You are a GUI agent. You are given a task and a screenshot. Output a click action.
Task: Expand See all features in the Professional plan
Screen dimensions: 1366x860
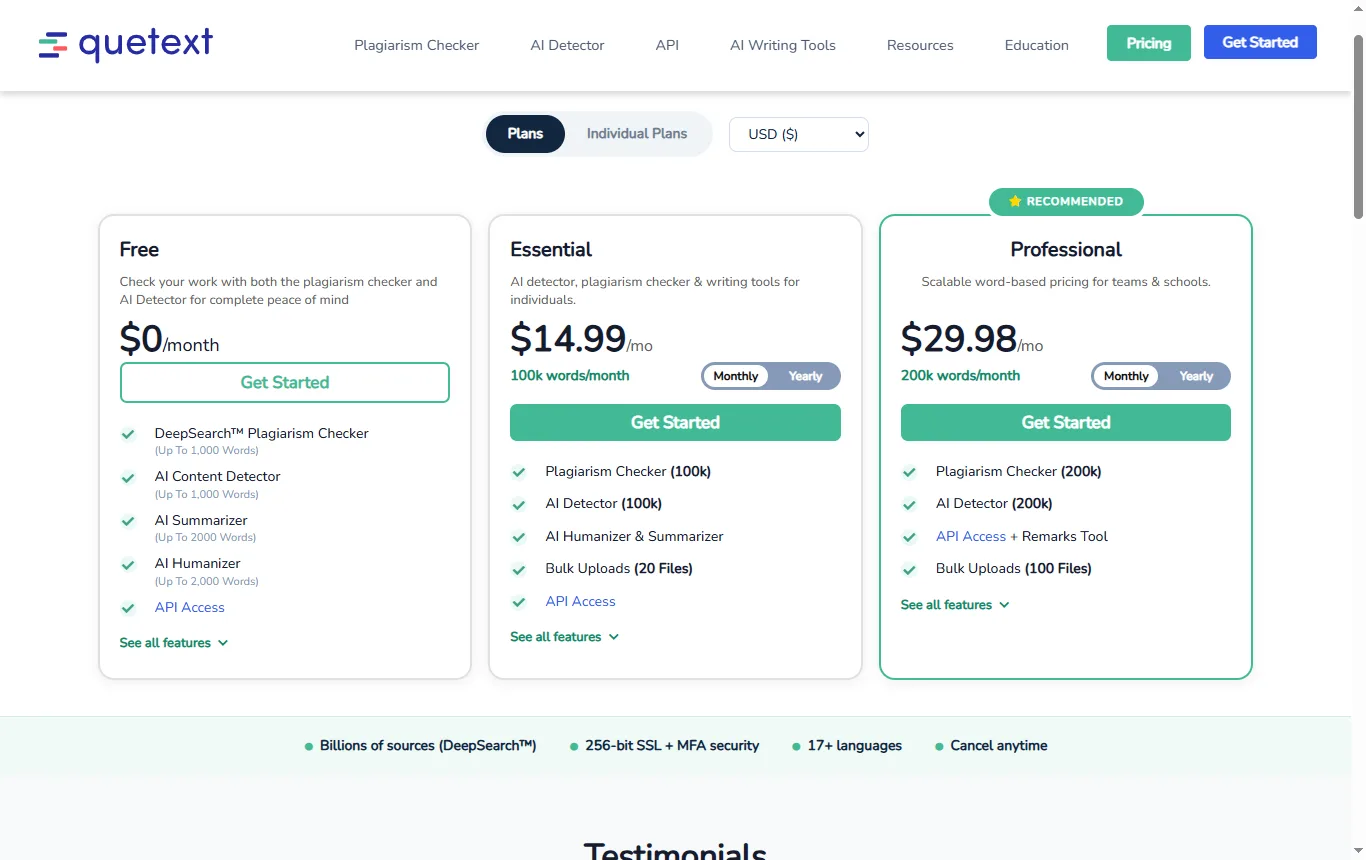(955, 605)
